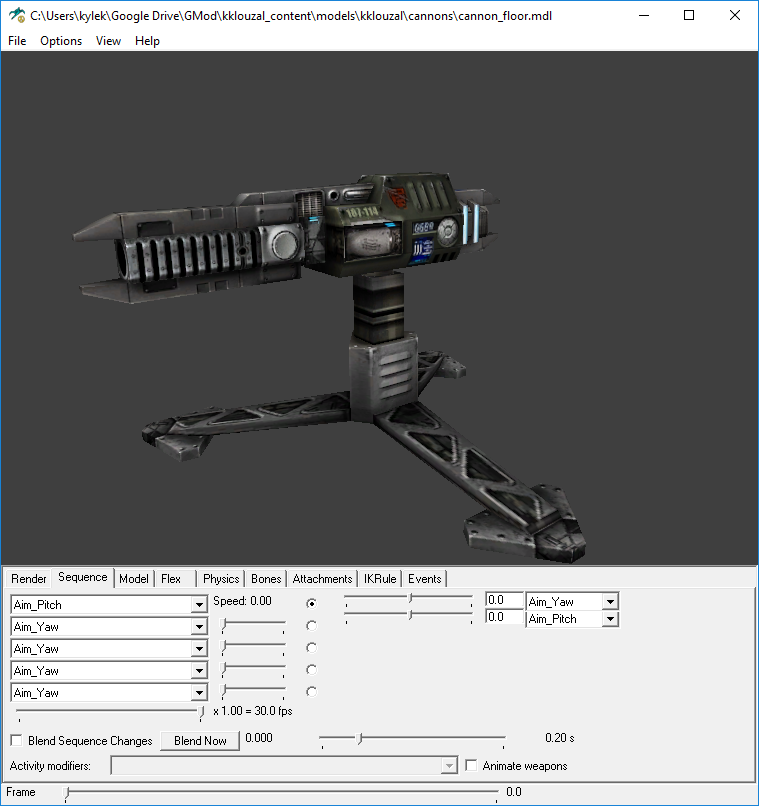Click the blend time slider near 0.20 s
The width and height of the screenshot is (759, 806).
point(412,740)
